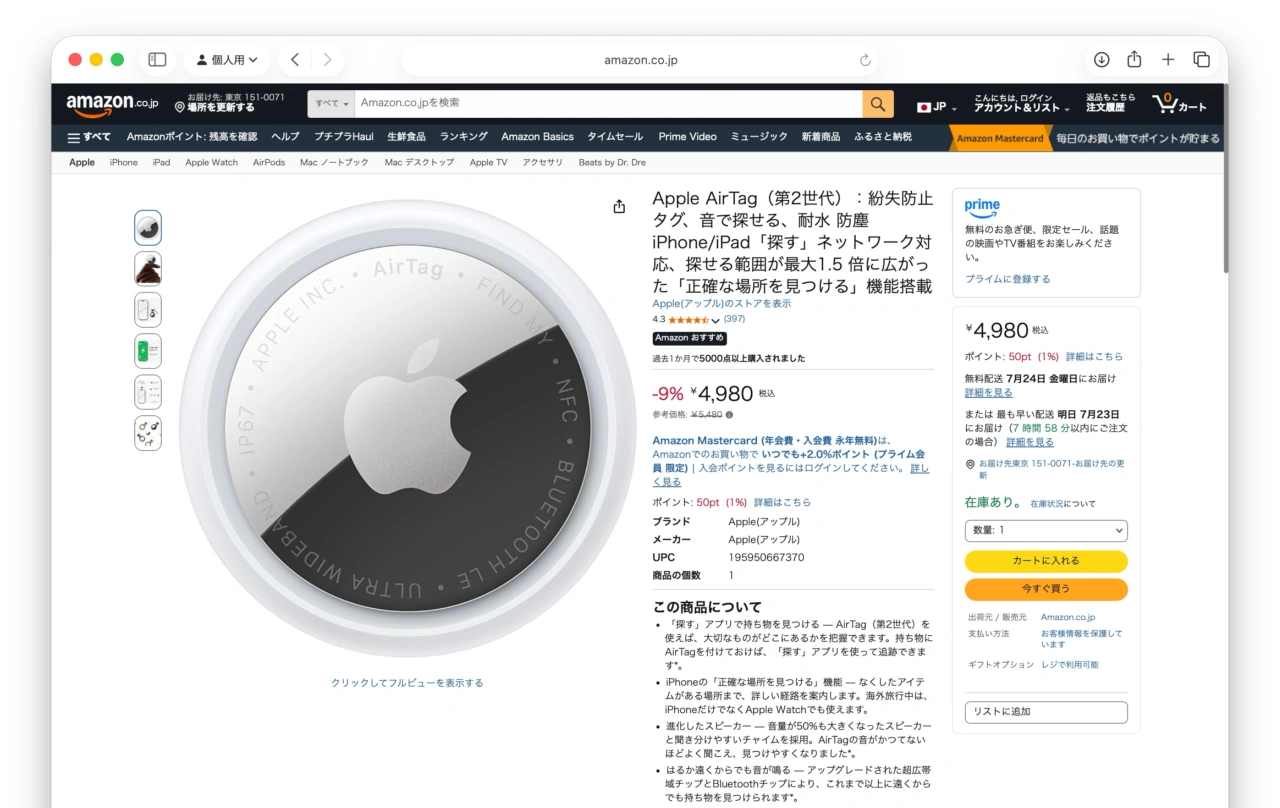
Task: Select Beats by Dr. Dre subnav tab
Action: (x=612, y=162)
